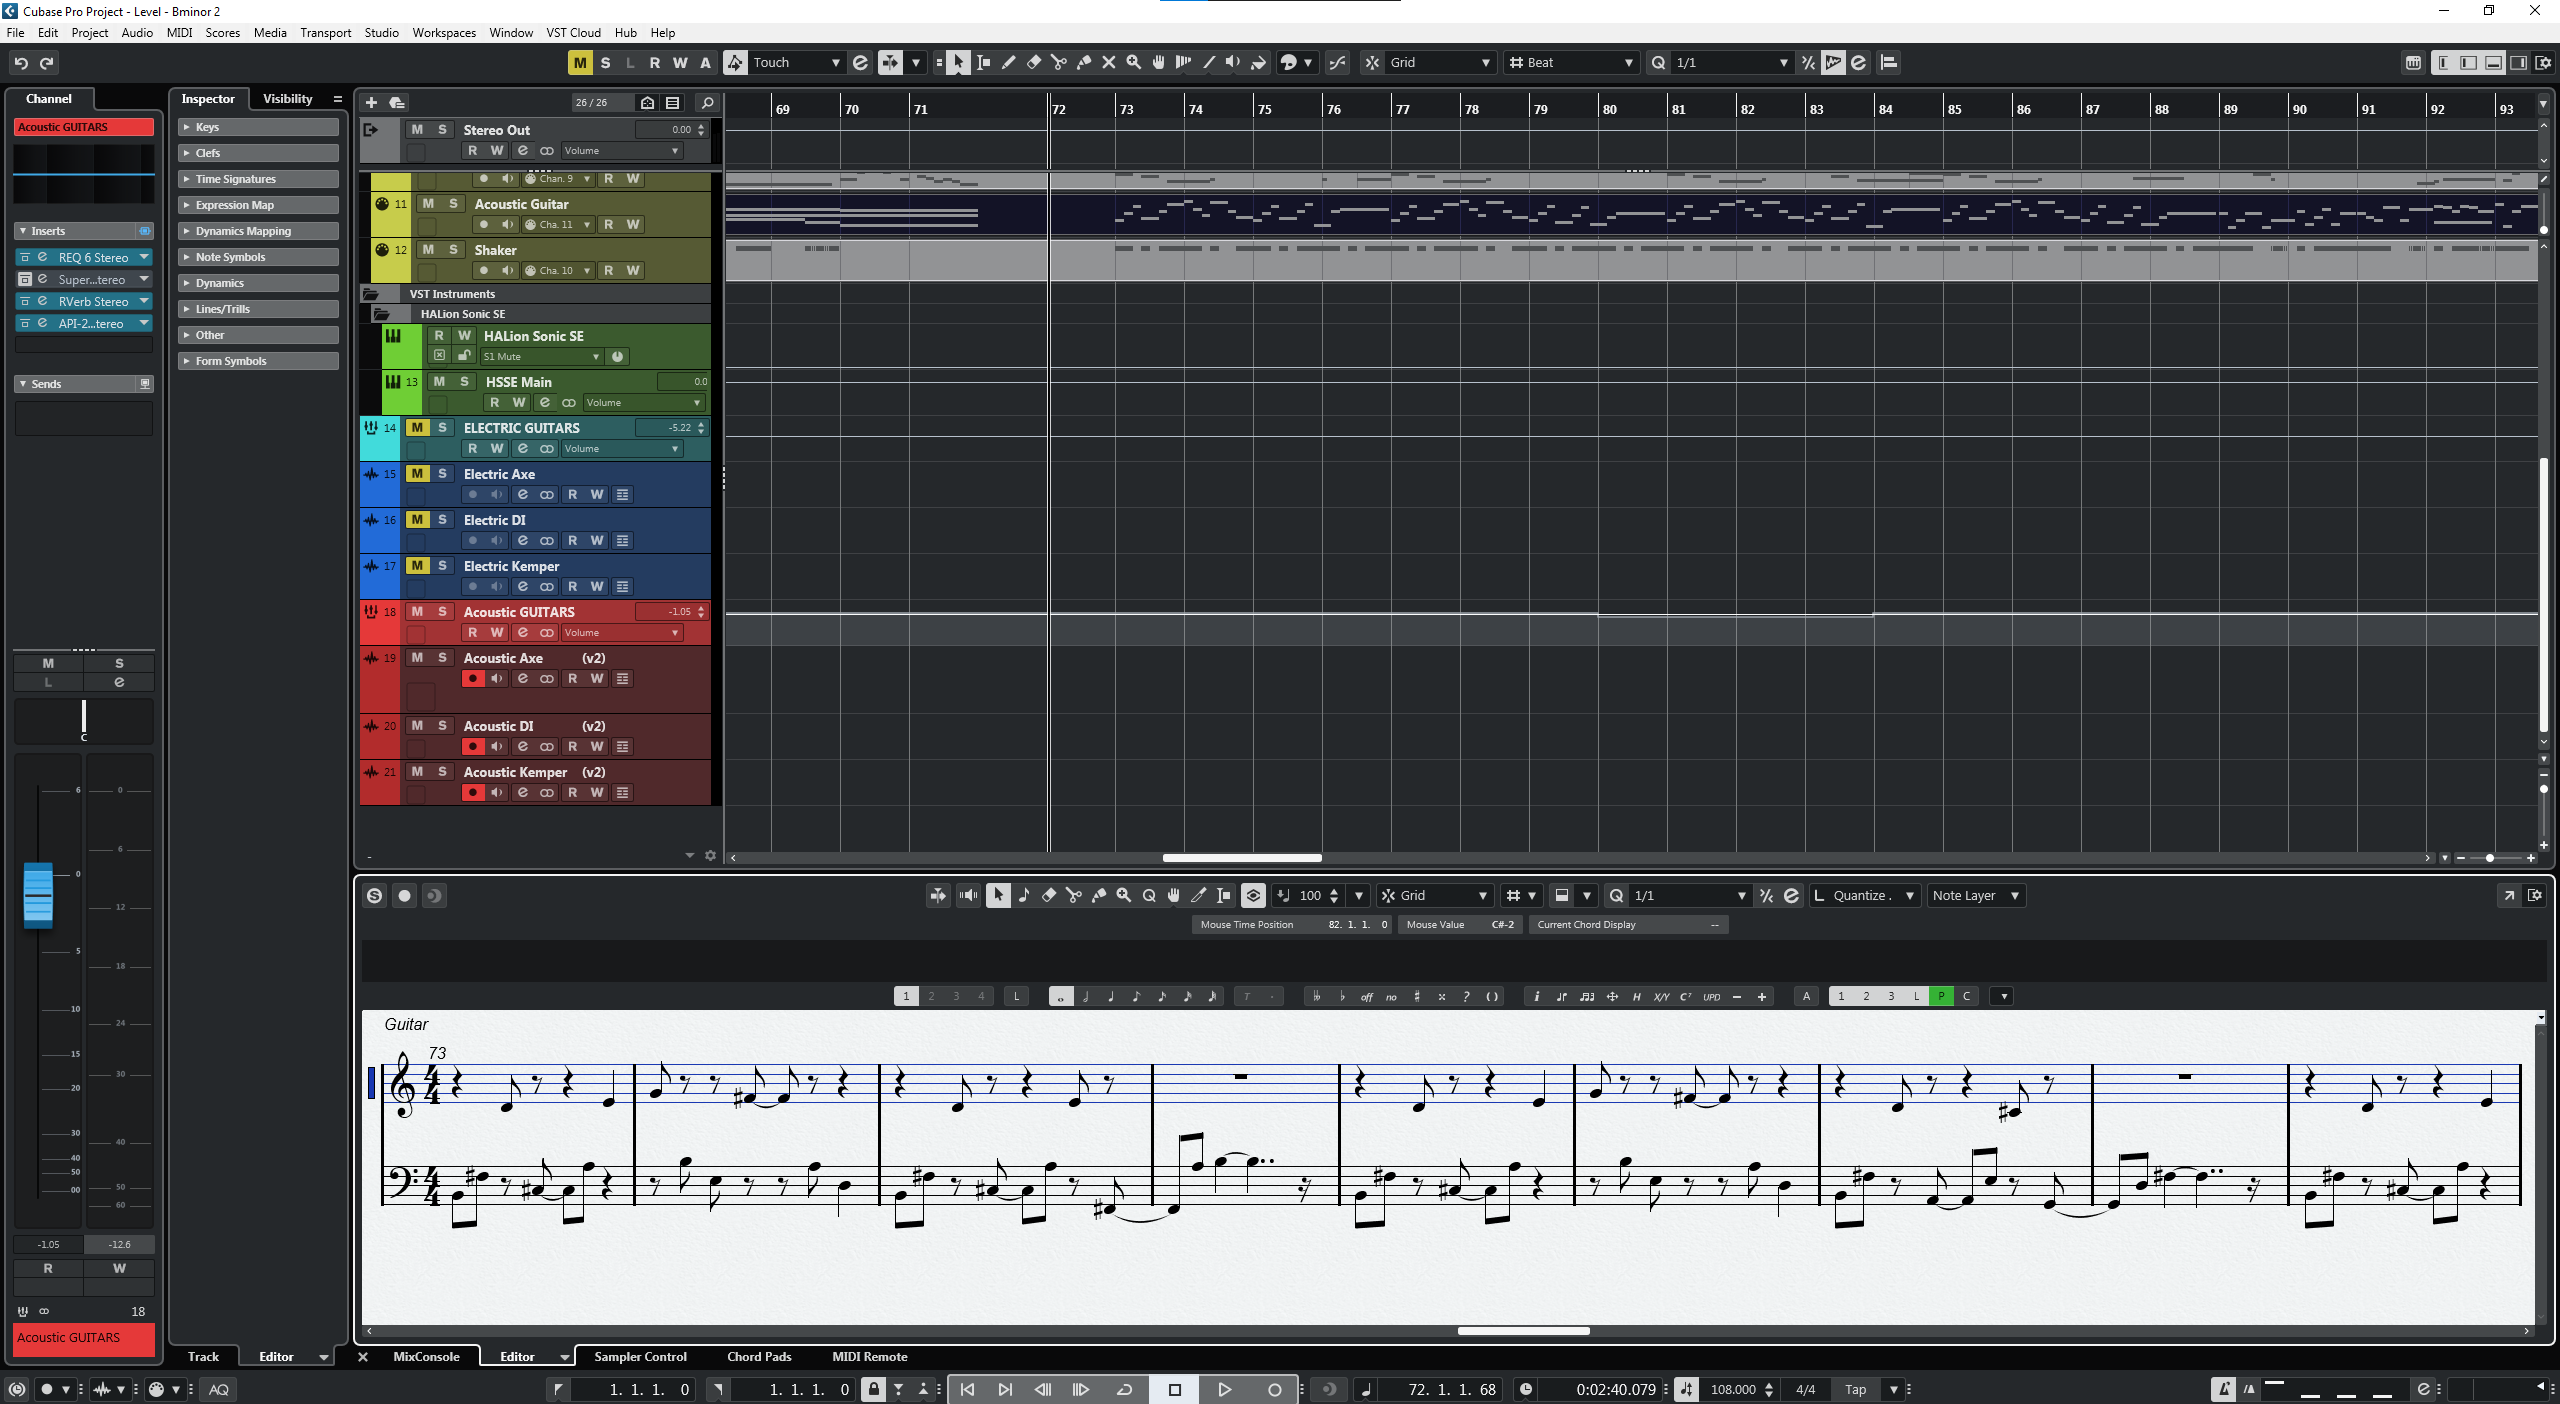Activate the Cycle loop button
2560x1404 pixels.
[x=1124, y=1389]
